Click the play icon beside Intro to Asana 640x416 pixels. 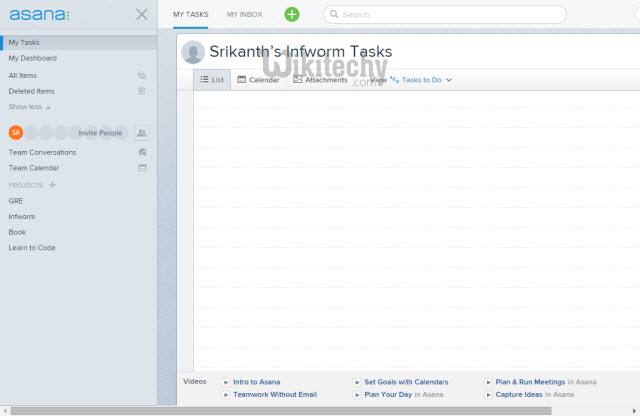point(226,382)
